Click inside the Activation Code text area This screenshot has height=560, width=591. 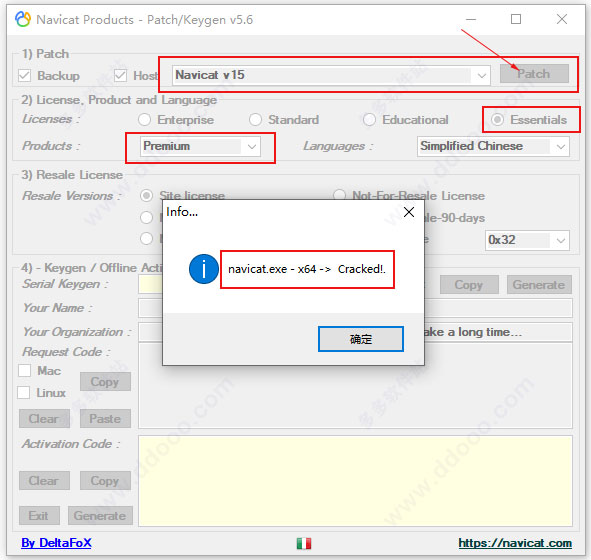point(355,481)
